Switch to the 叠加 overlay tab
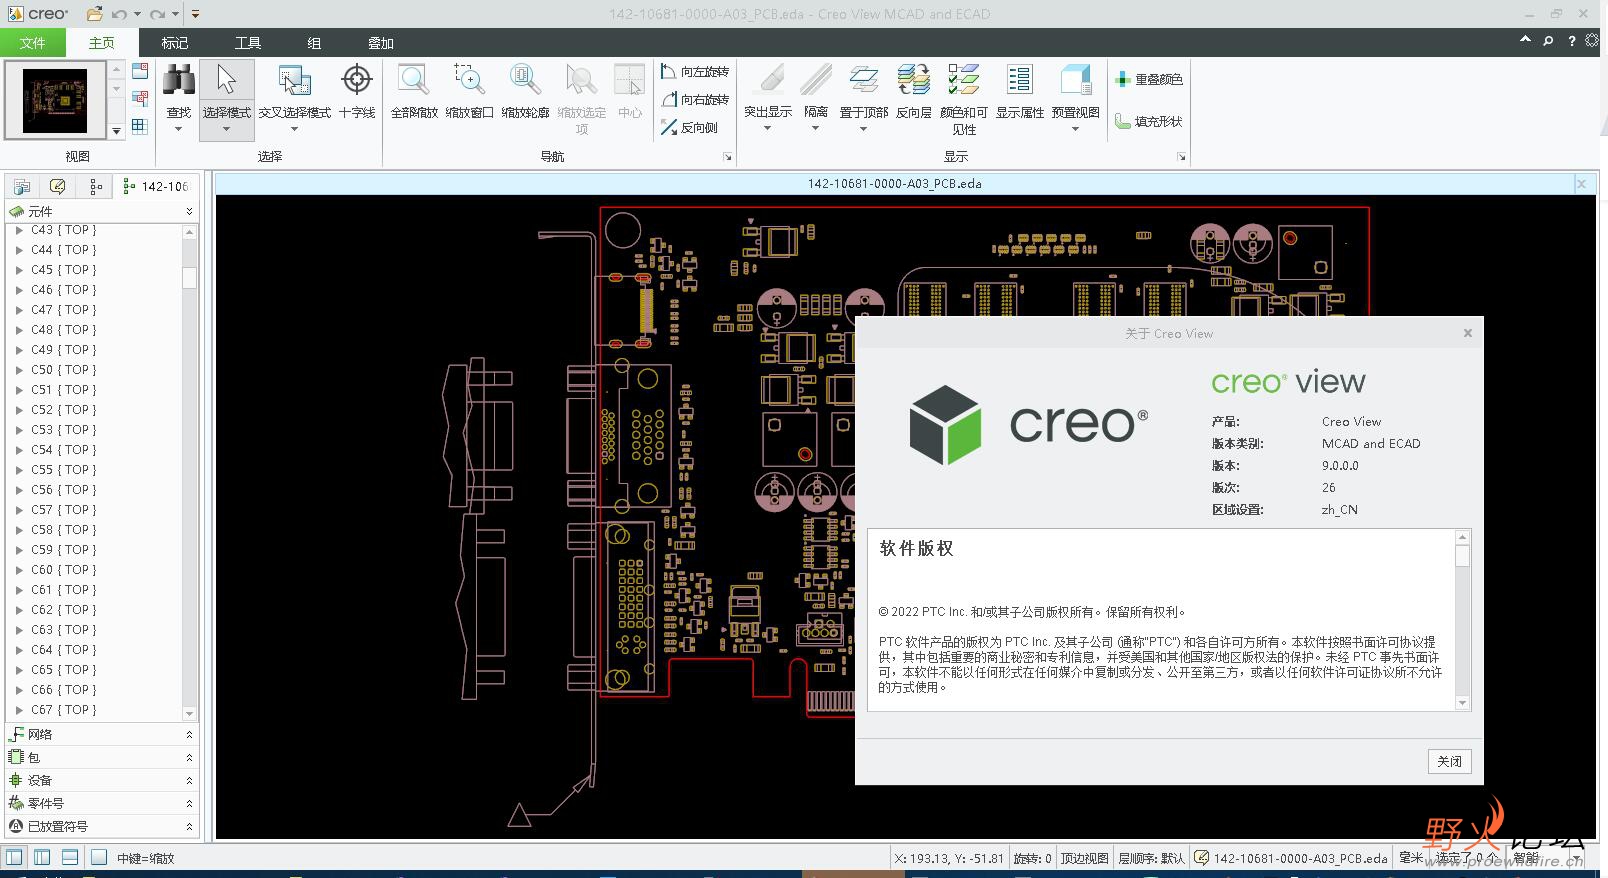Screen dimensions: 1608x878 [381, 42]
